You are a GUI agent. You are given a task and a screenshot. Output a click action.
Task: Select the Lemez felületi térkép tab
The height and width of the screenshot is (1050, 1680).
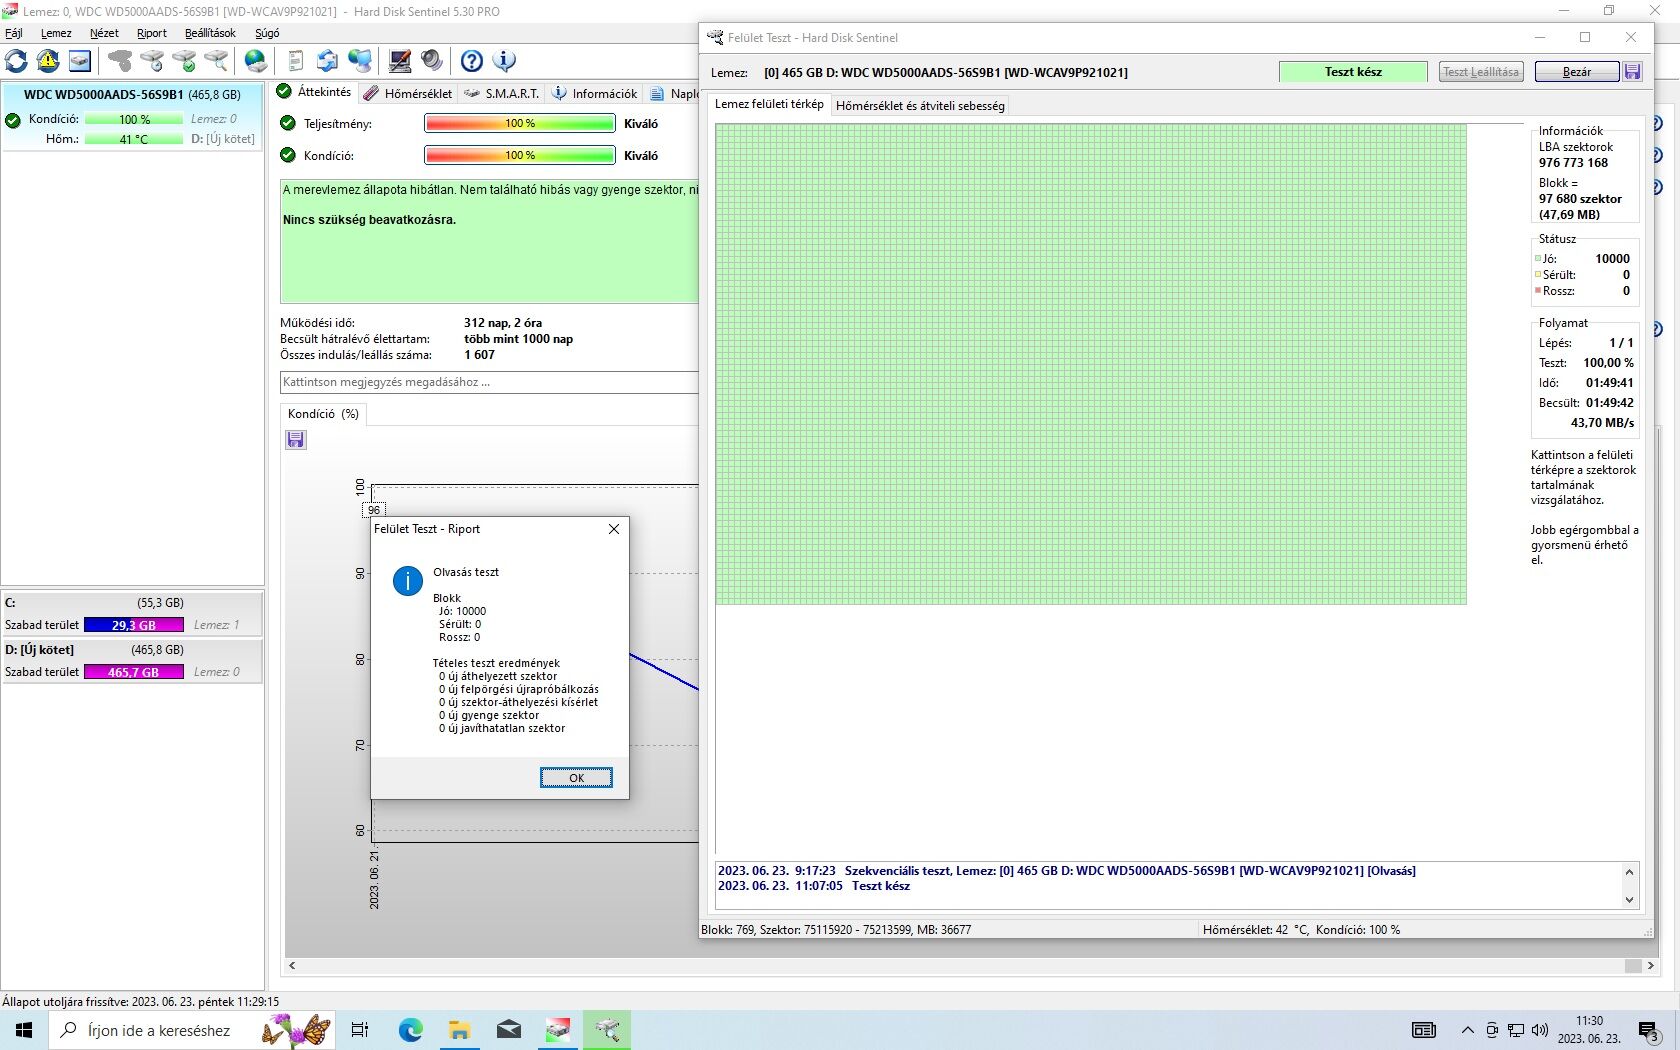pos(769,104)
